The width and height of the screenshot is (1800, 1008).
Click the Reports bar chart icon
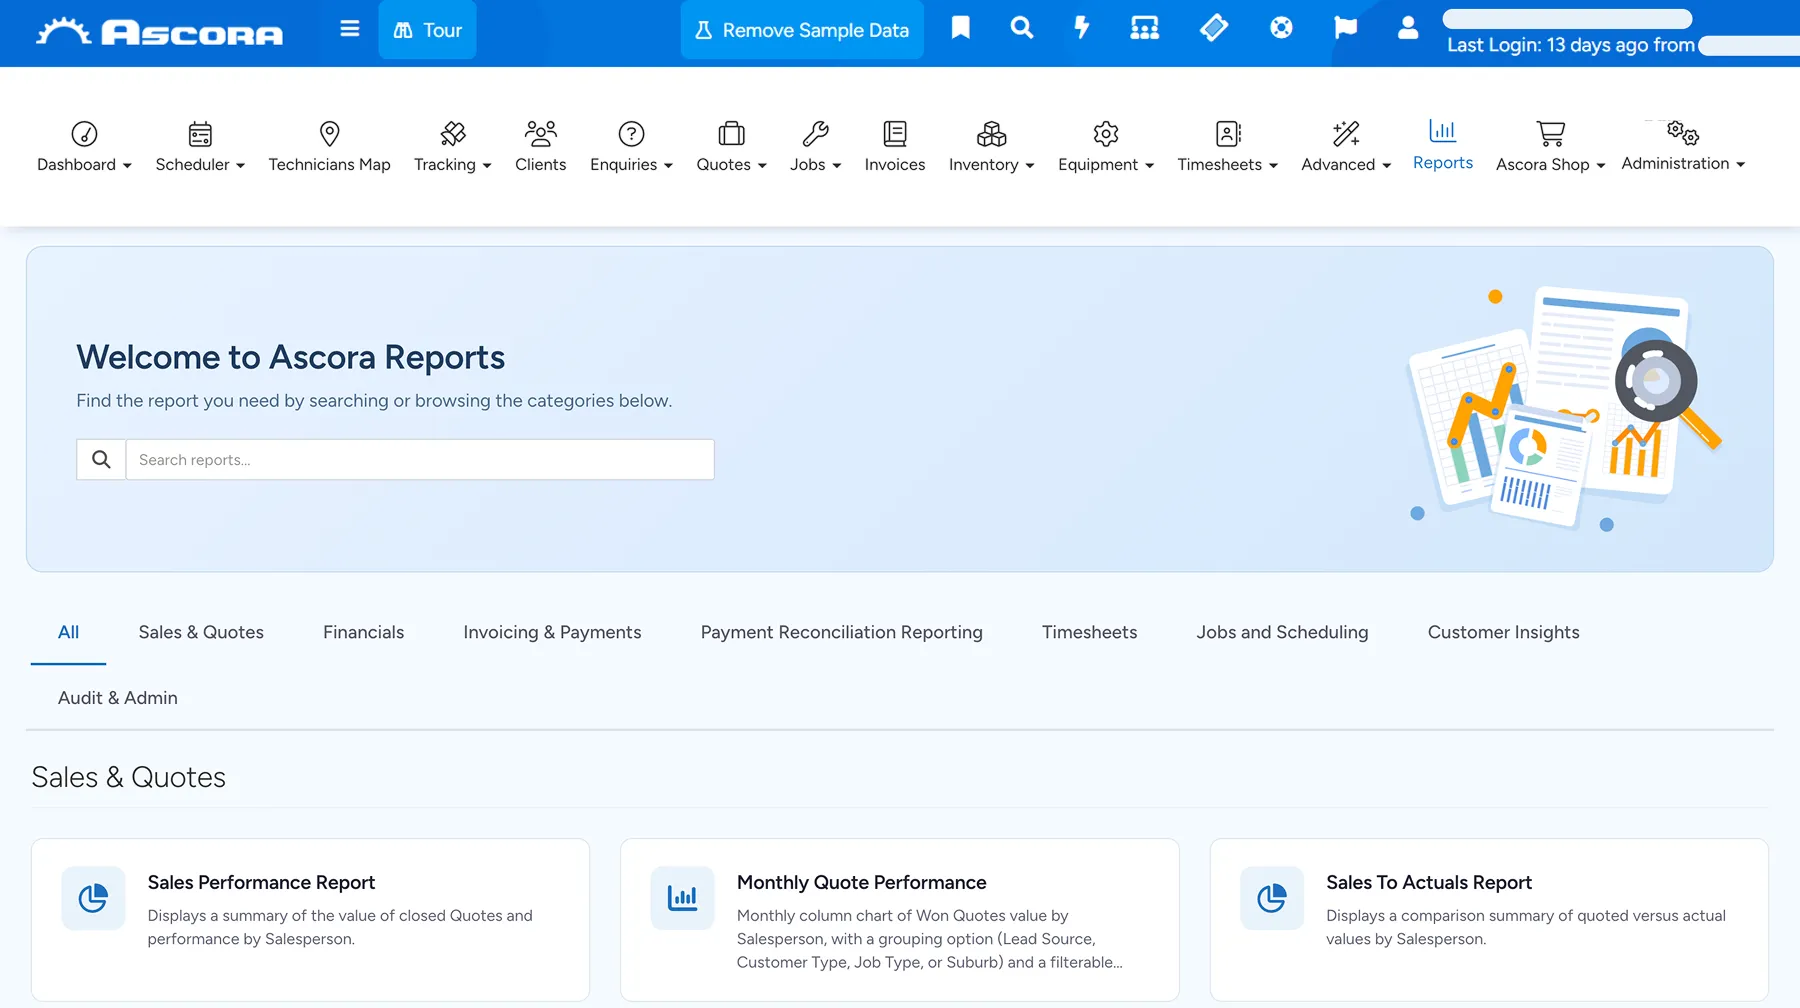1442,131
